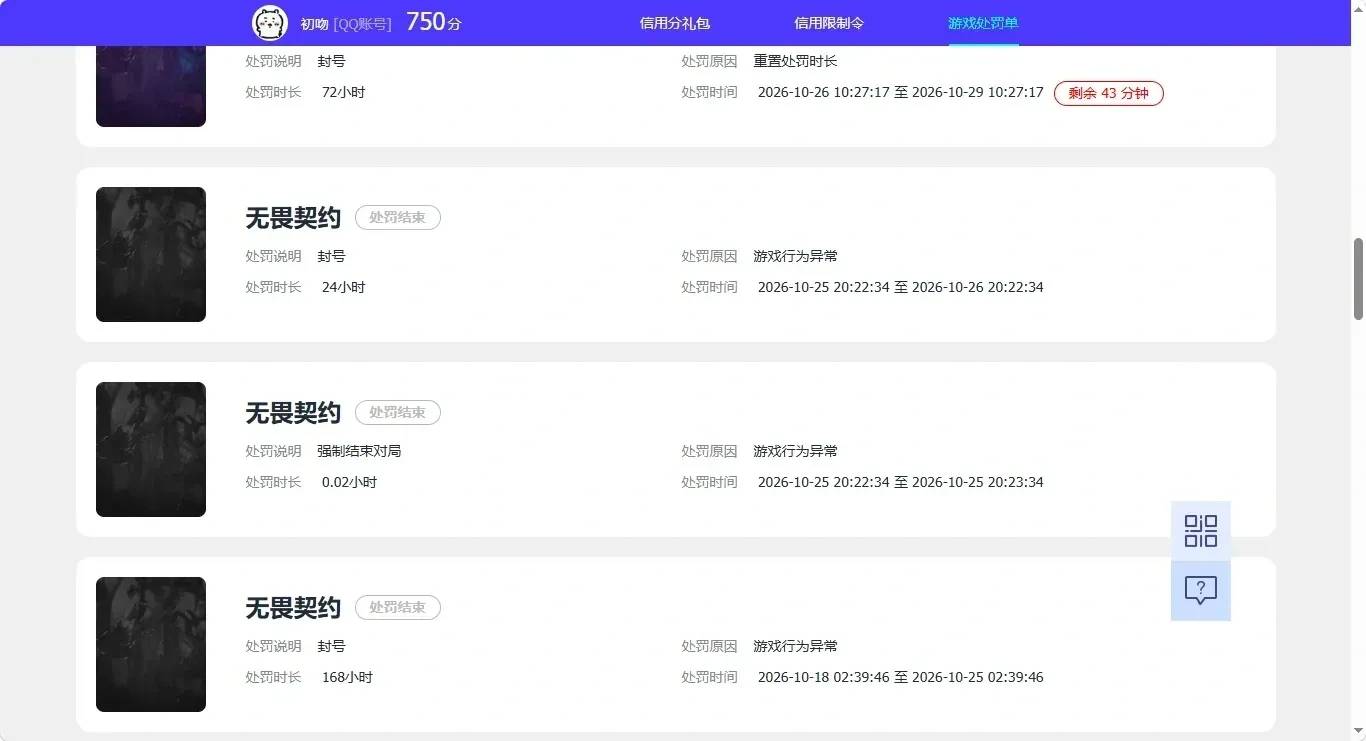This screenshot has height=741, width=1366.
Task: Open game thumbnail of the 72小时 card
Action: (x=151, y=86)
